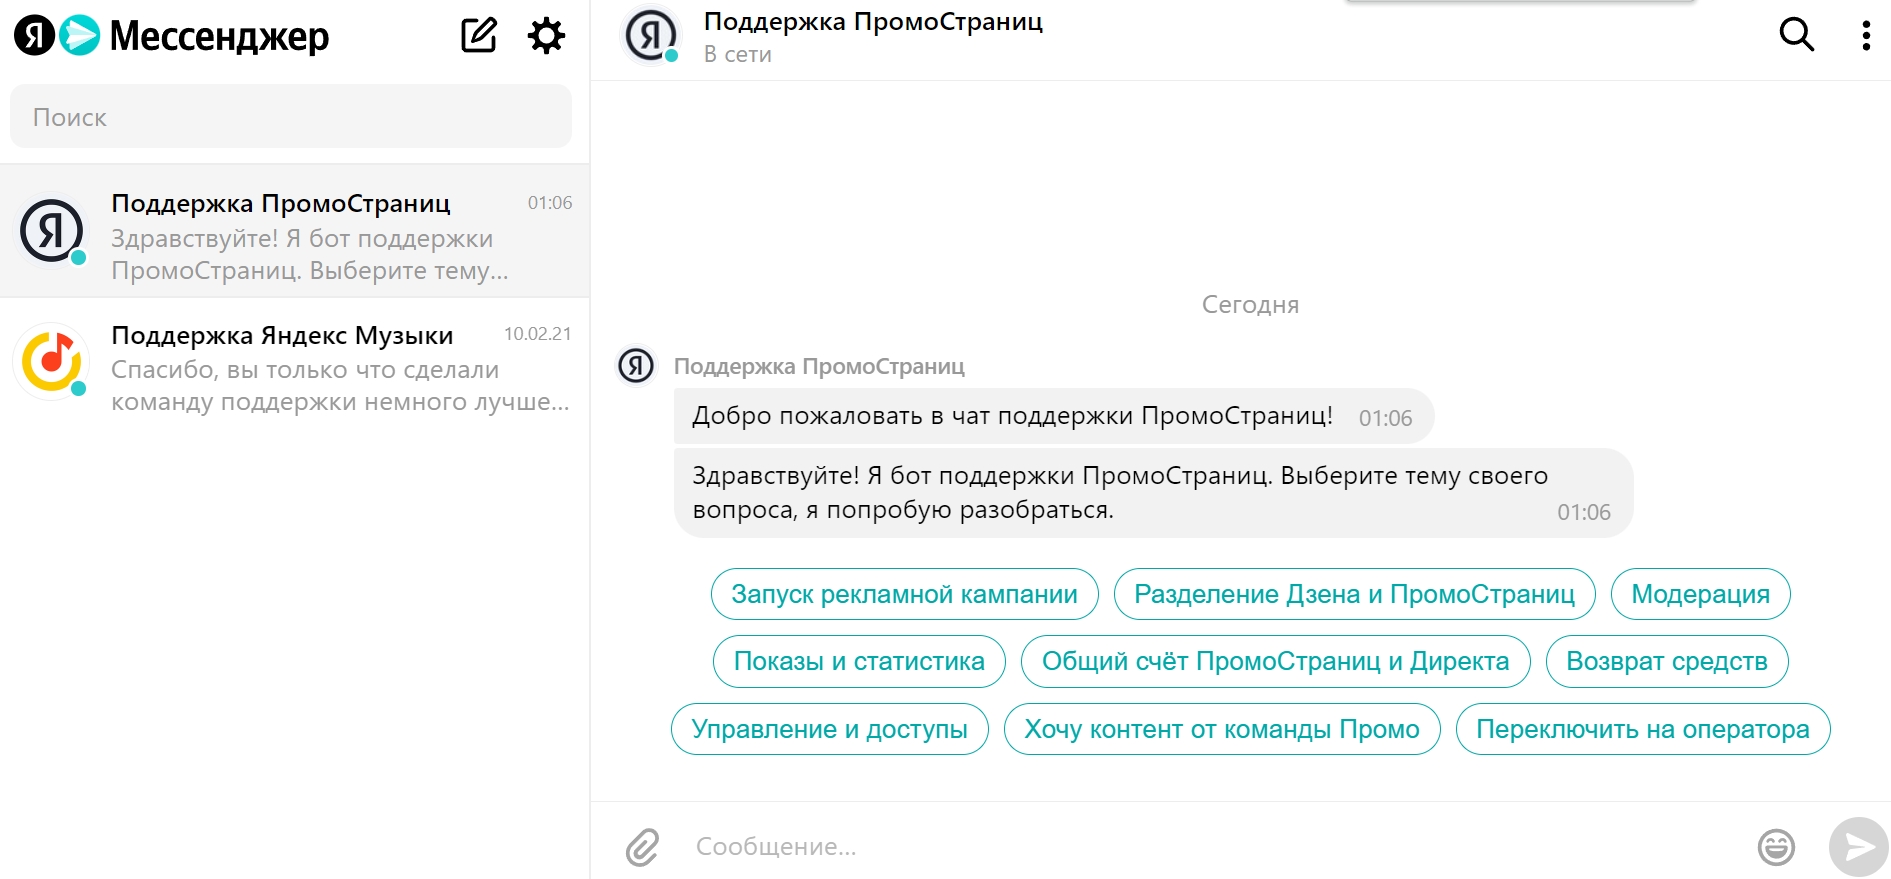The image size is (1891, 879).
Task: Select the Запуск рекламной кампании topic
Action: tap(904, 594)
